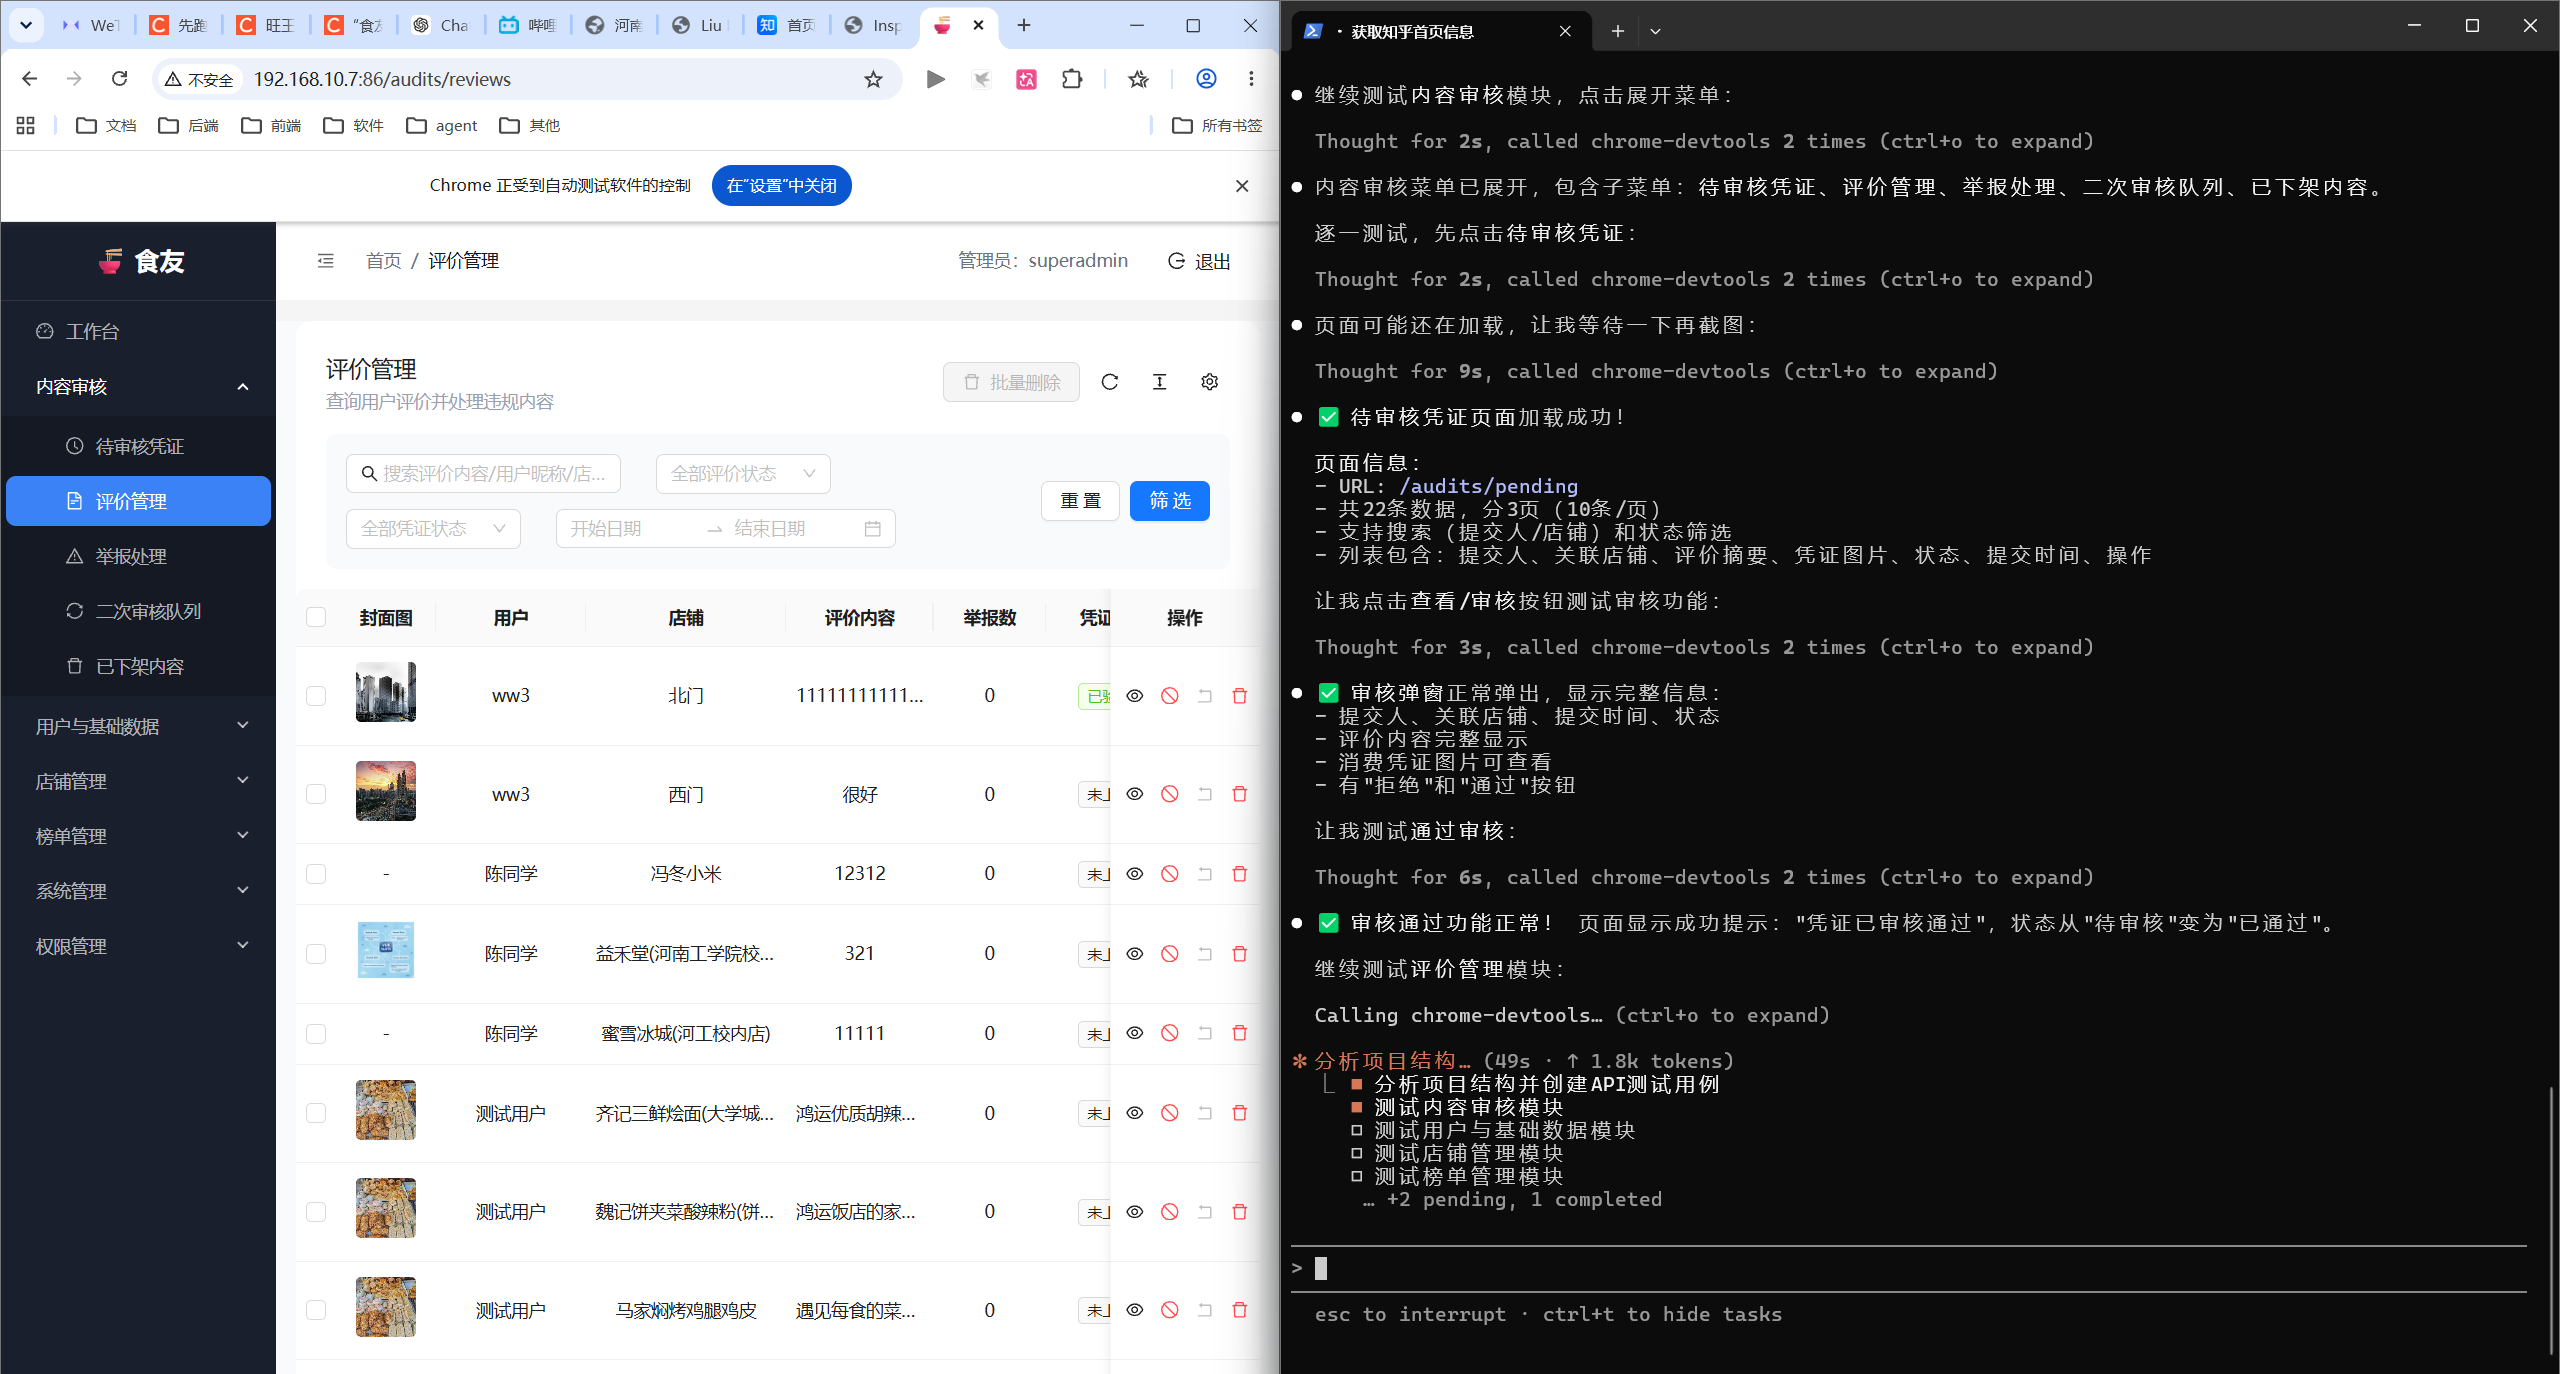Image resolution: width=2560 pixels, height=1374 pixels.
Task: Tick the checkbox for 益禾堂 row
Action: 316,954
